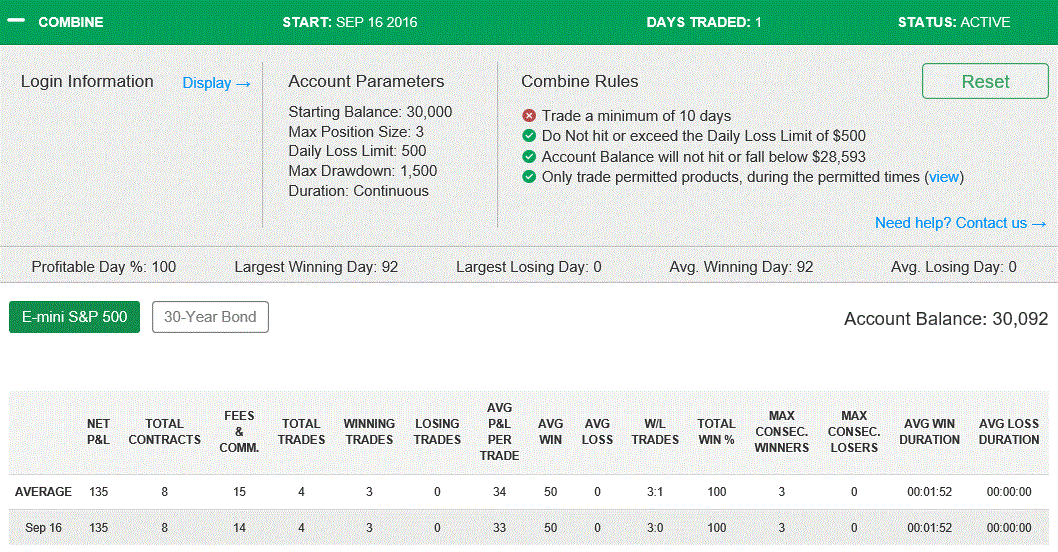Select the E-mini S&P 500 tab

pos(74,316)
